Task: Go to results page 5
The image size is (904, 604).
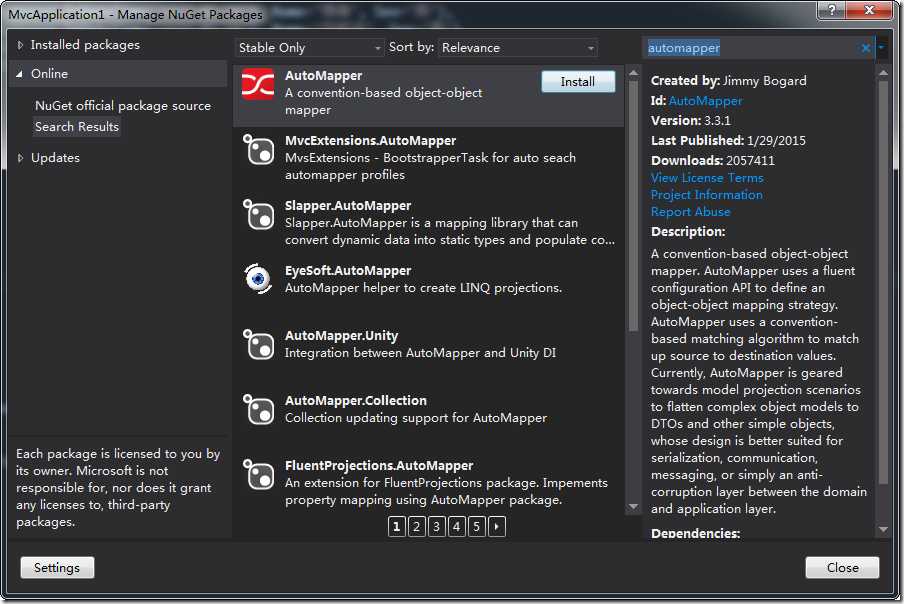Action: (476, 526)
